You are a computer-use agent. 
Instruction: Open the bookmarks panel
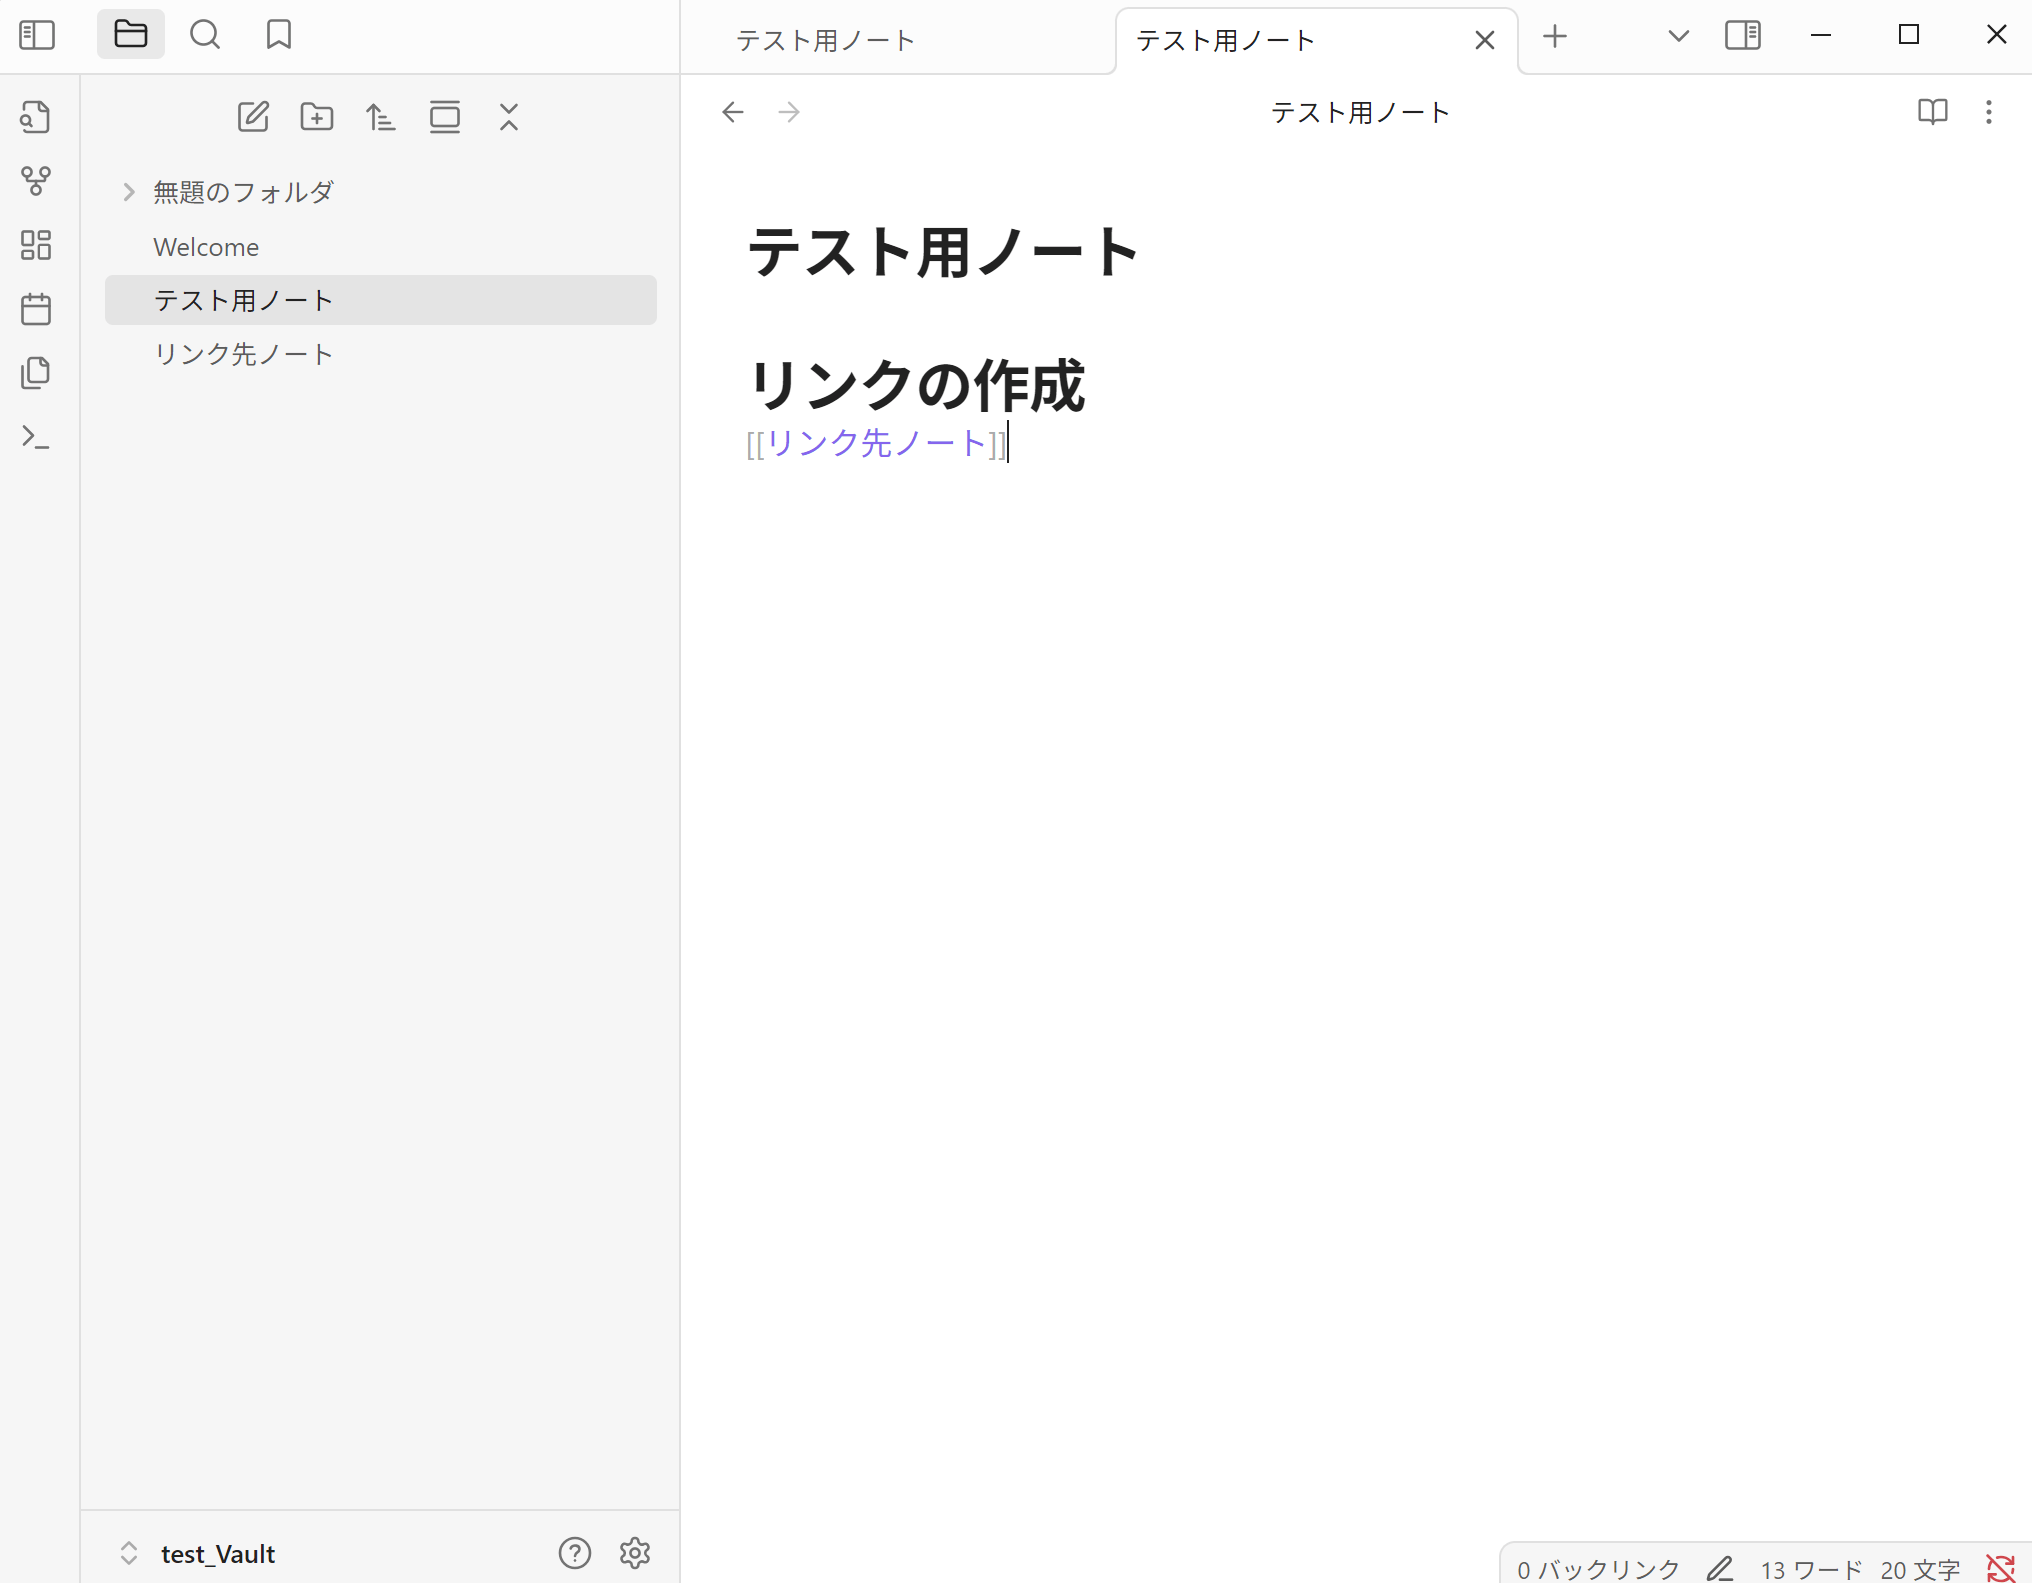(279, 35)
